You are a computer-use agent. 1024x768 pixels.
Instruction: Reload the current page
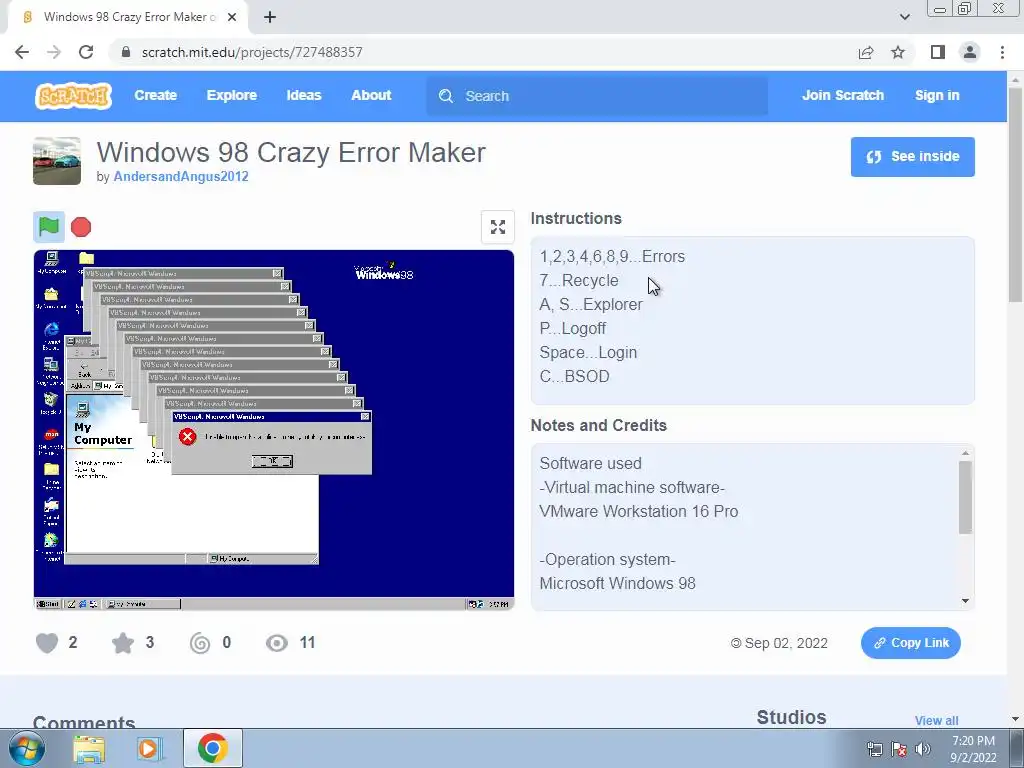click(x=86, y=52)
